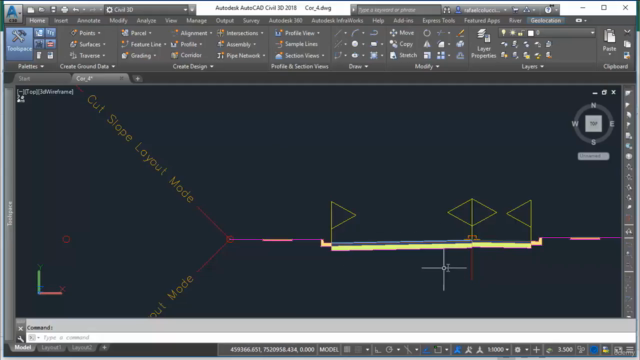The width and height of the screenshot is (640, 360).
Task: Select the Rotate tool in Modify panel
Action: pyautogui.click(x=427, y=33)
